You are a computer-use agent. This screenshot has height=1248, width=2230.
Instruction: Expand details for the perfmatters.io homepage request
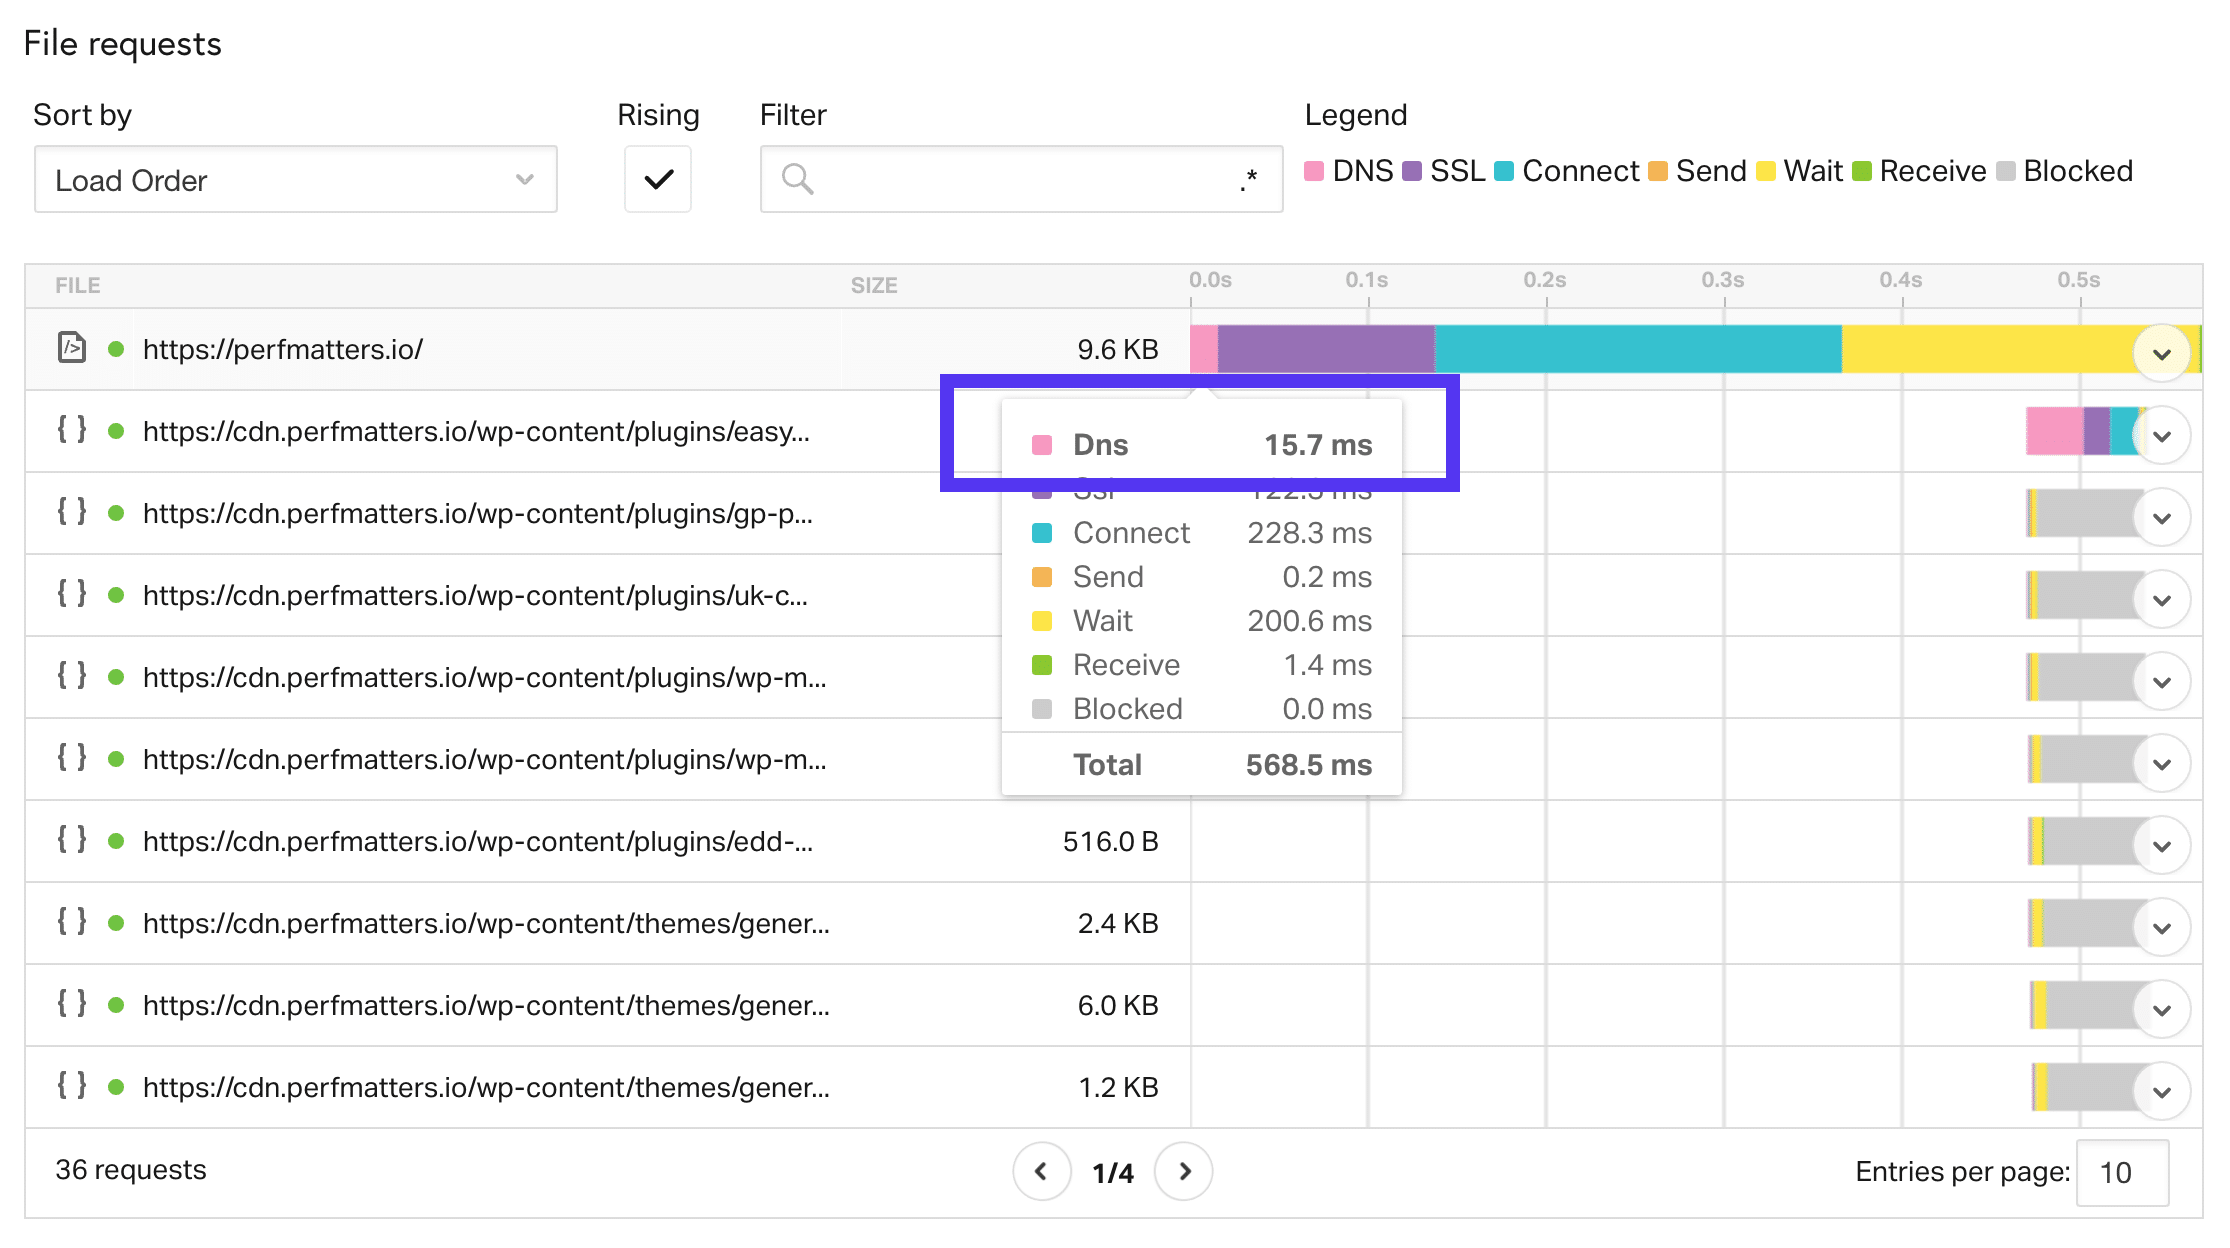(2162, 352)
